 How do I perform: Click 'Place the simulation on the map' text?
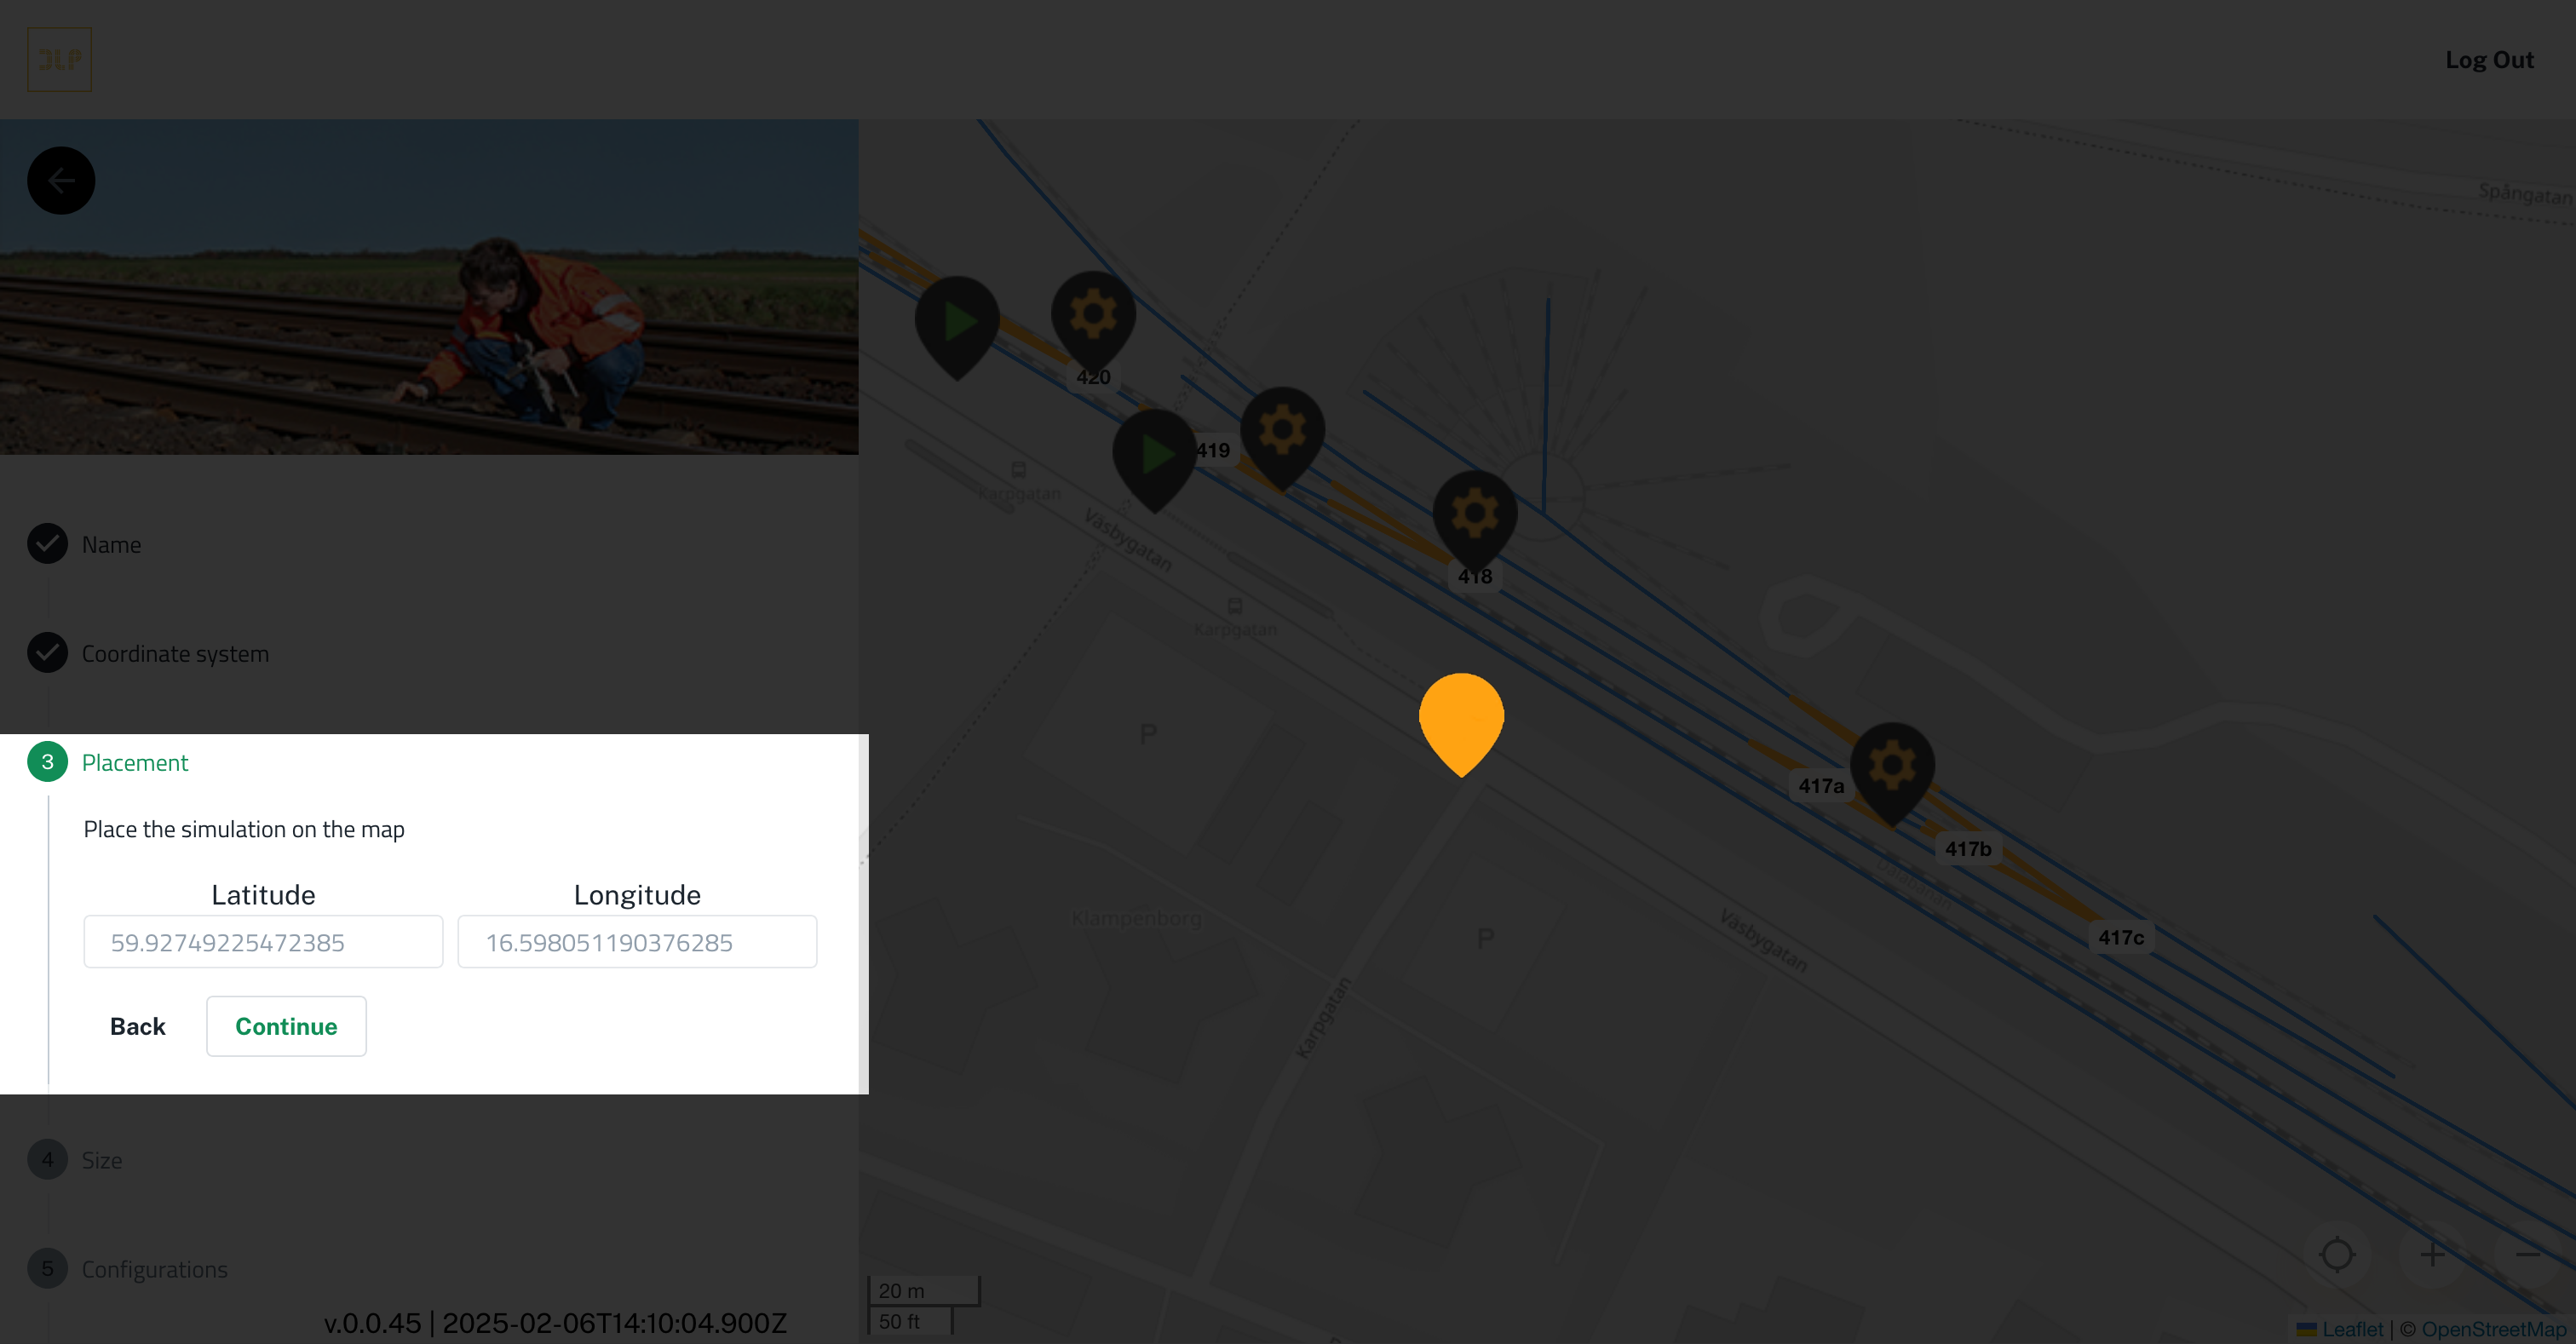click(x=244, y=829)
